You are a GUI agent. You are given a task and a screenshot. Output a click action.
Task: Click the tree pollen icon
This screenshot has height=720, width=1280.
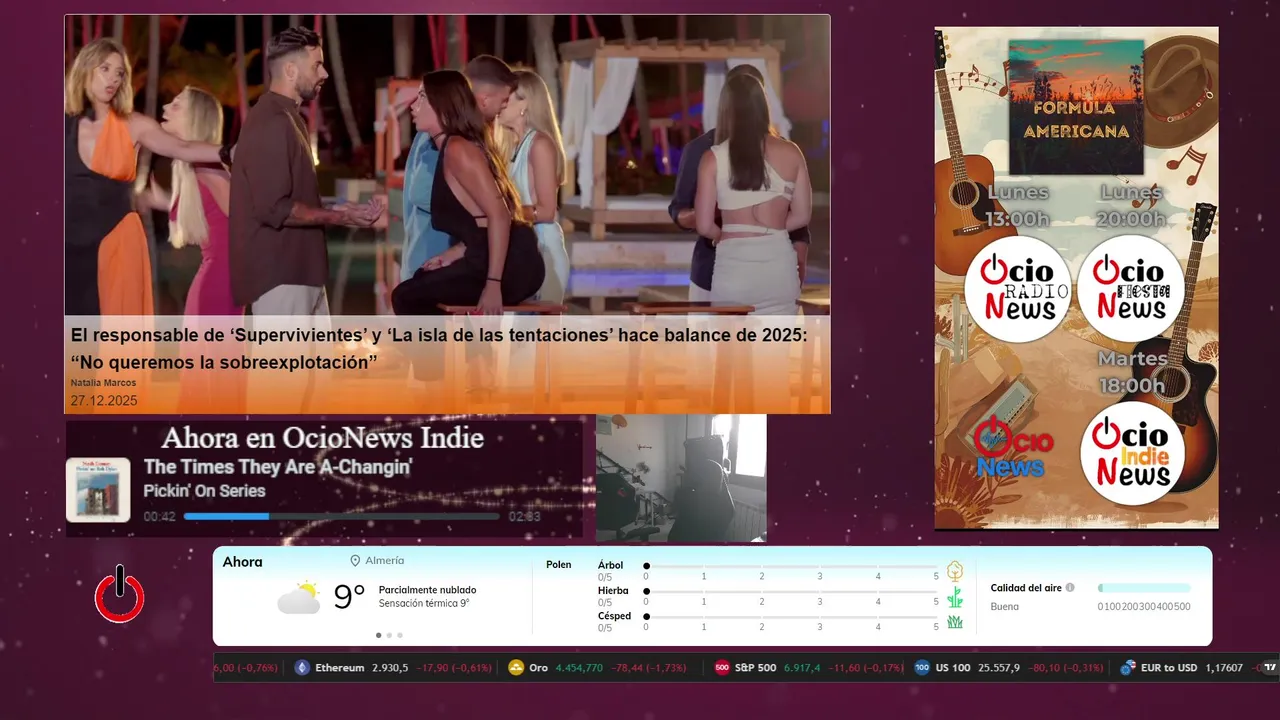tap(955, 572)
